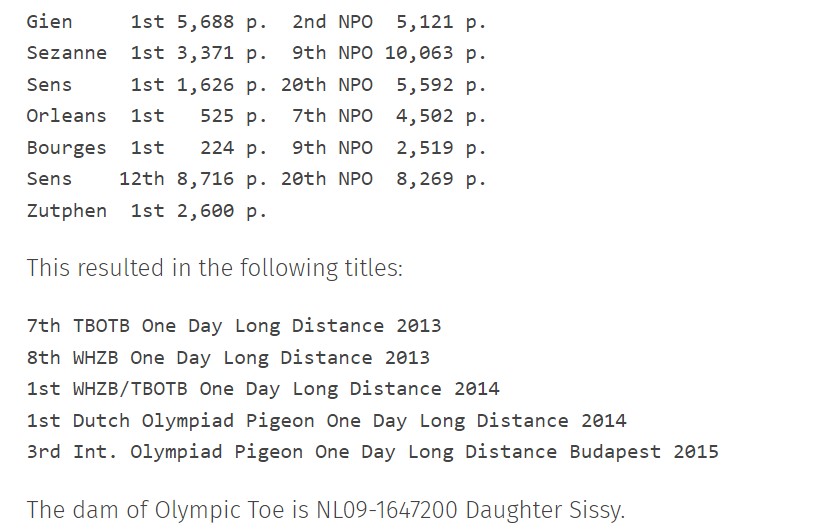Click the Sens 1st 1,626 p. row
Viewport: 823px width, 531px height.
pos(257,84)
